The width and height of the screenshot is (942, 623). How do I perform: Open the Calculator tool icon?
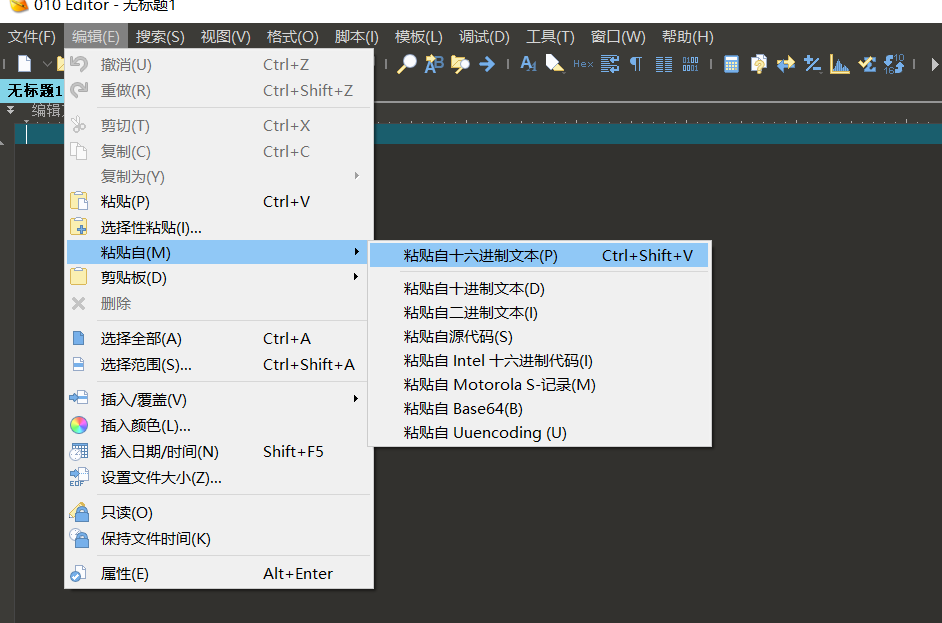pyautogui.click(x=732, y=64)
